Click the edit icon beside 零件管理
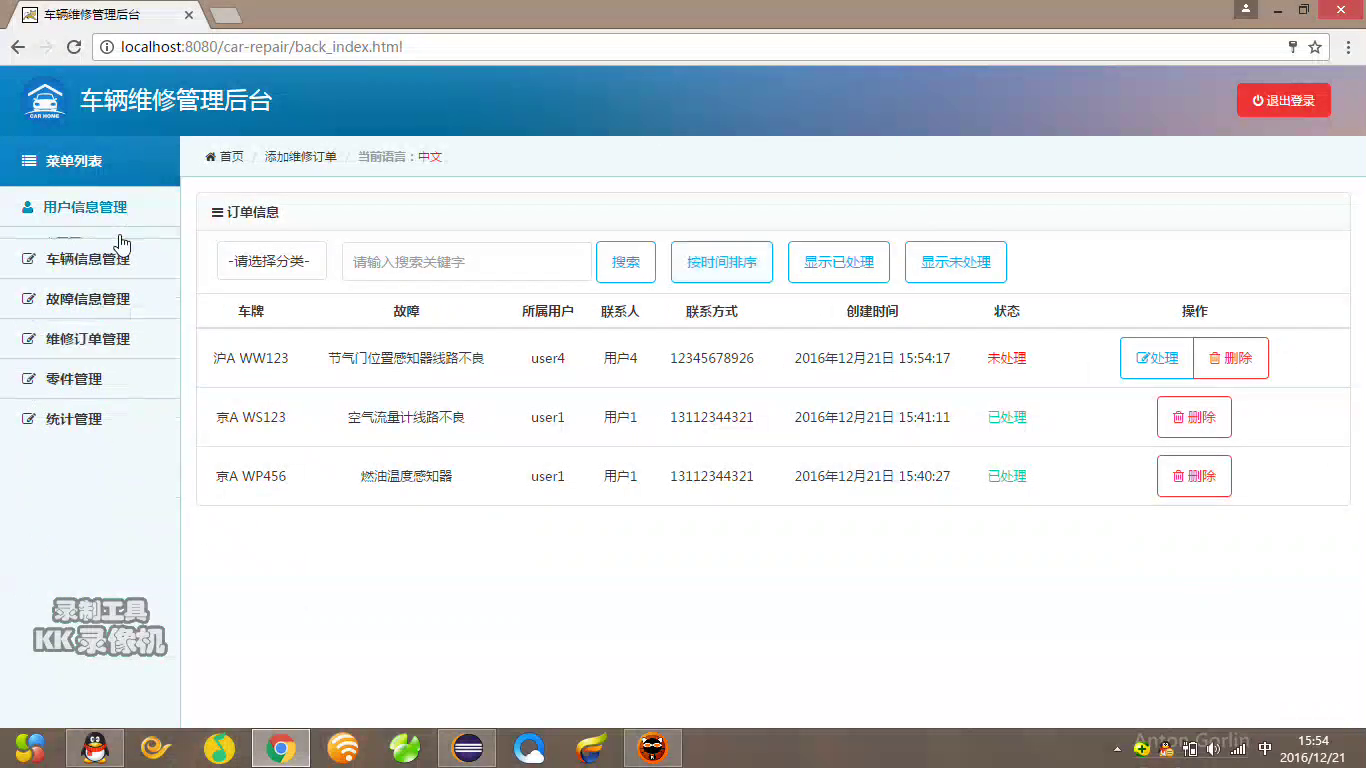Viewport: 1366px width, 768px height. pos(29,379)
